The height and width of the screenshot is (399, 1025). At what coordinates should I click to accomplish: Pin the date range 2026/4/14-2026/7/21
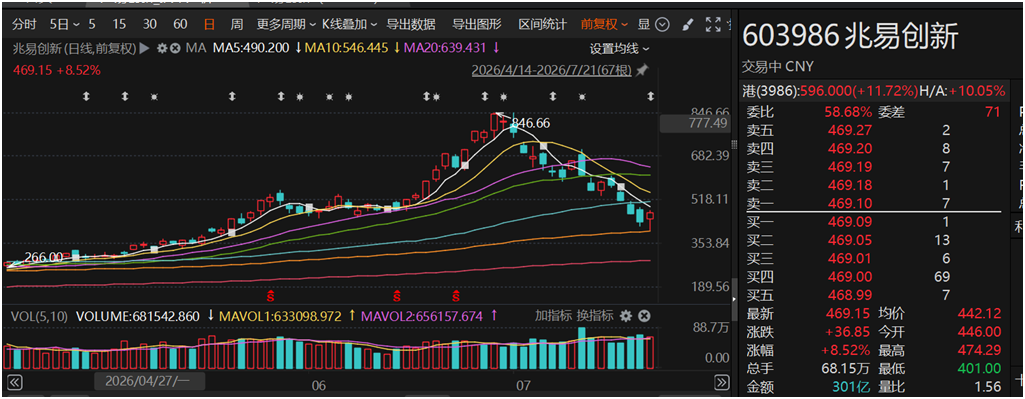pyautogui.click(x=643, y=69)
